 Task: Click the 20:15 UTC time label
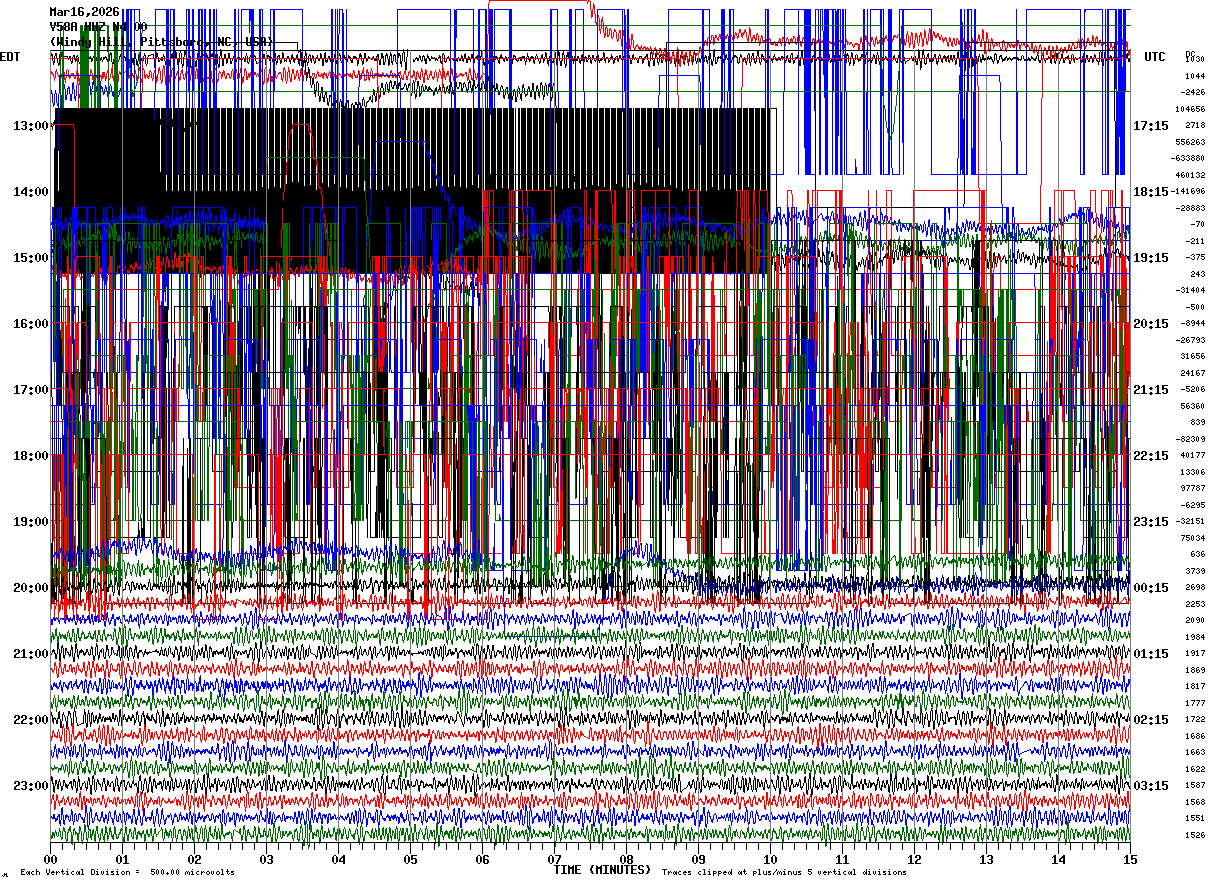point(1151,323)
